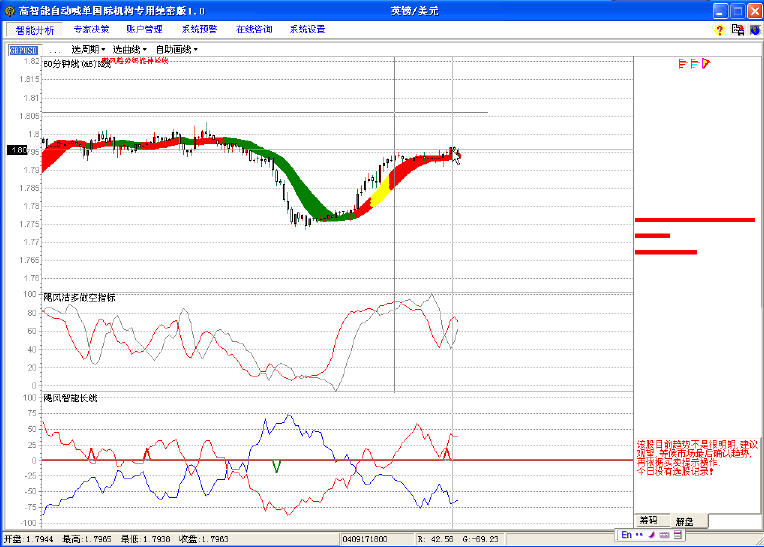Open the 系统设置 settings menu
Viewport: 764px width, 547px height.
point(307,30)
